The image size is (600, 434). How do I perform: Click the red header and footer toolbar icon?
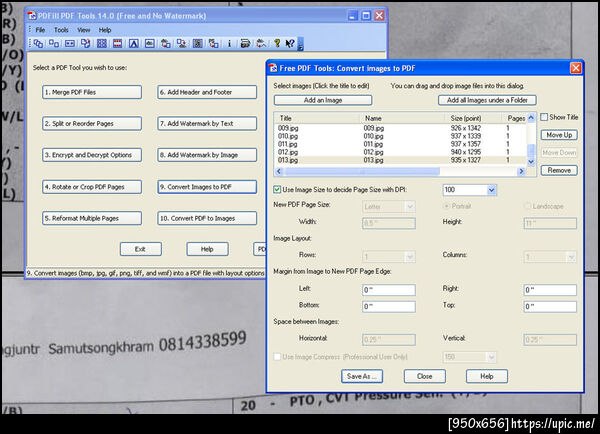117,44
